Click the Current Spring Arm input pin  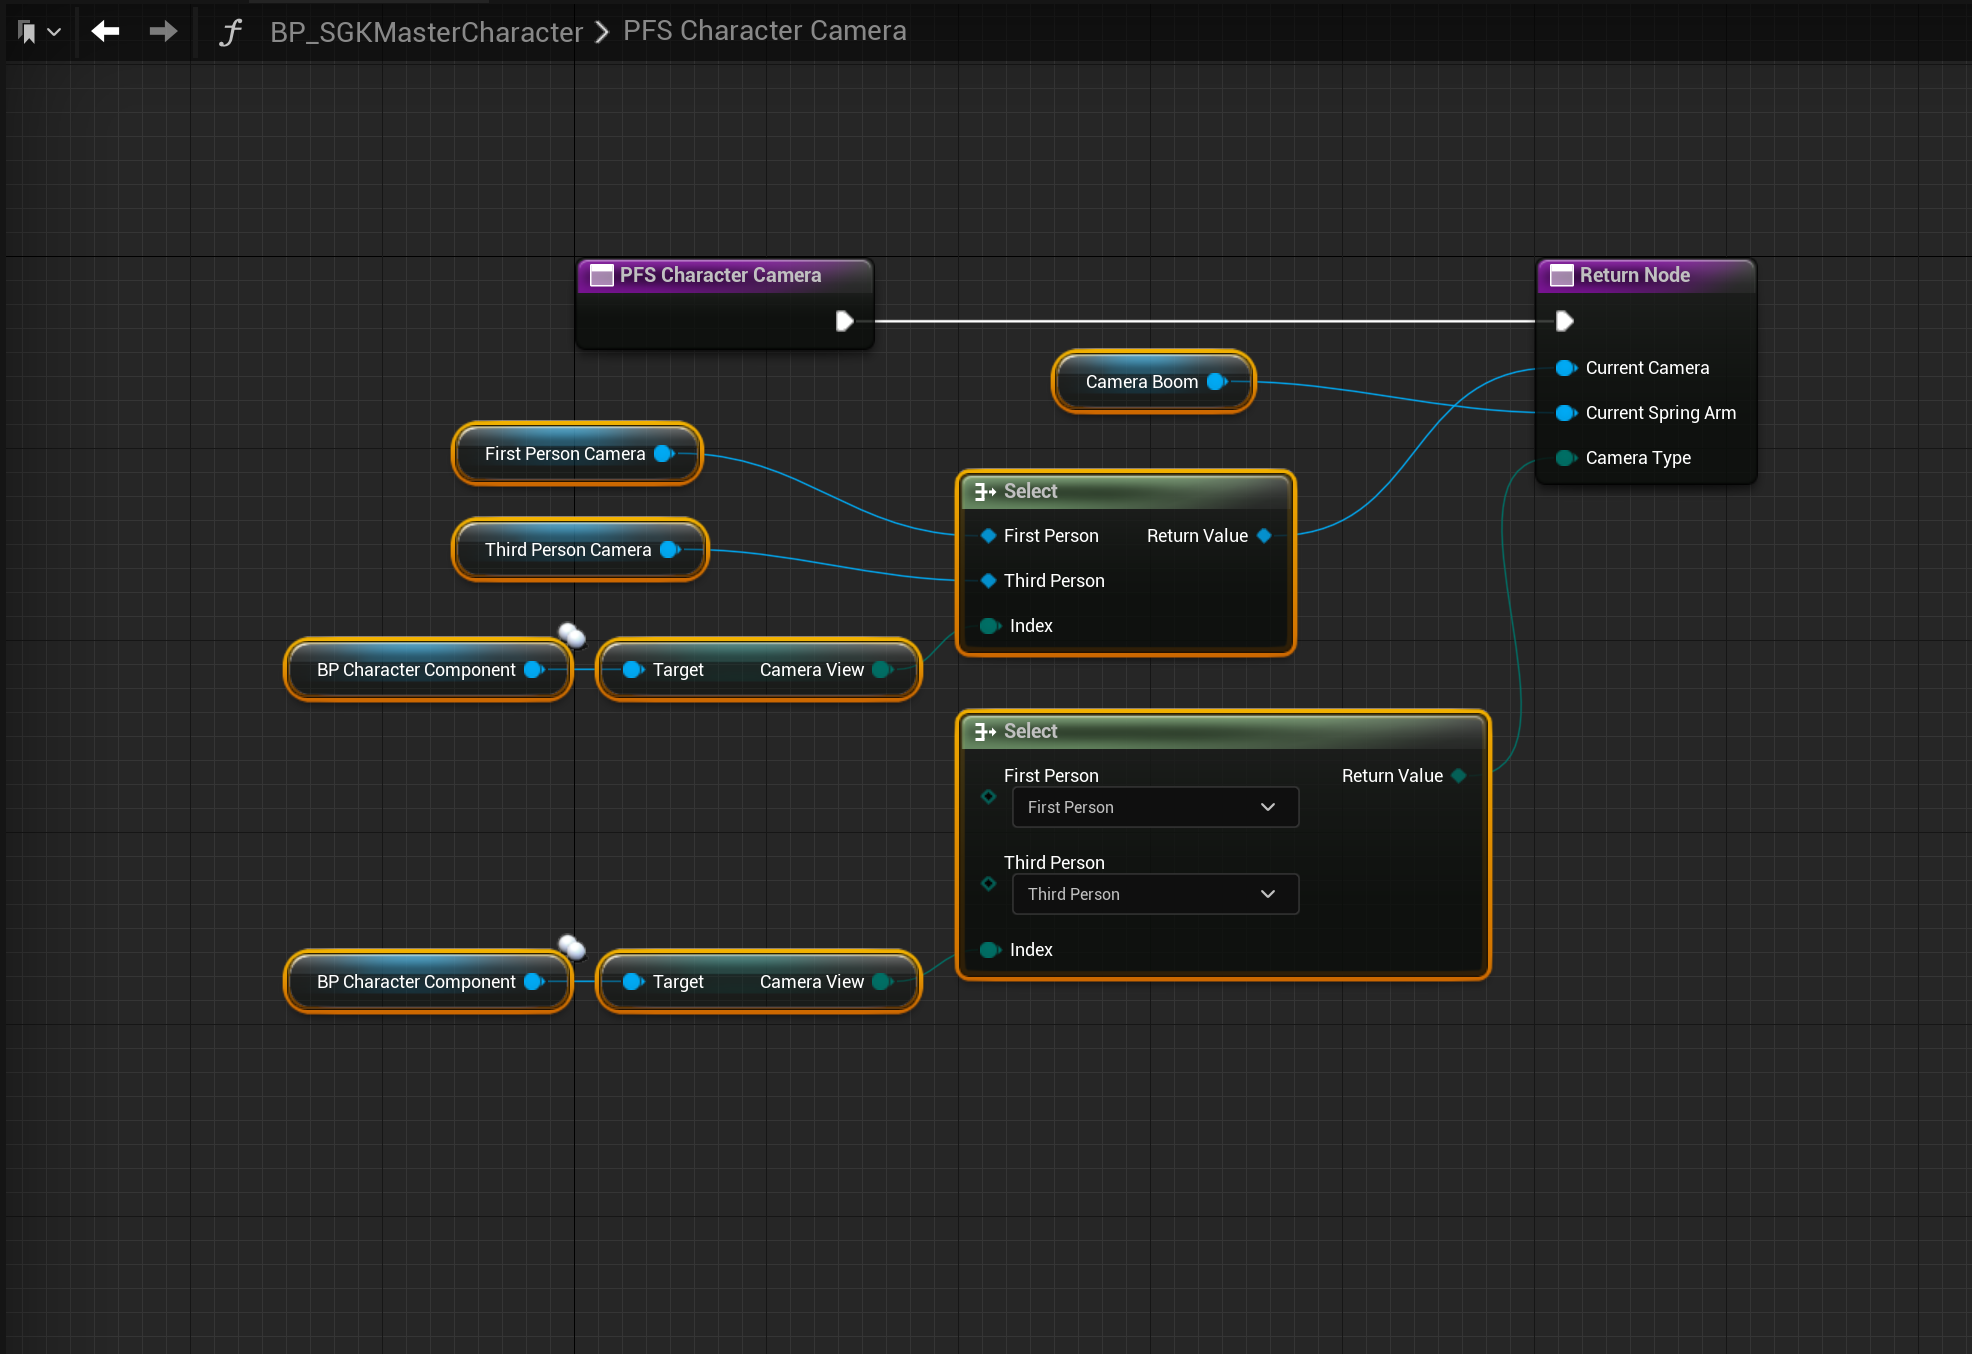point(1565,413)
